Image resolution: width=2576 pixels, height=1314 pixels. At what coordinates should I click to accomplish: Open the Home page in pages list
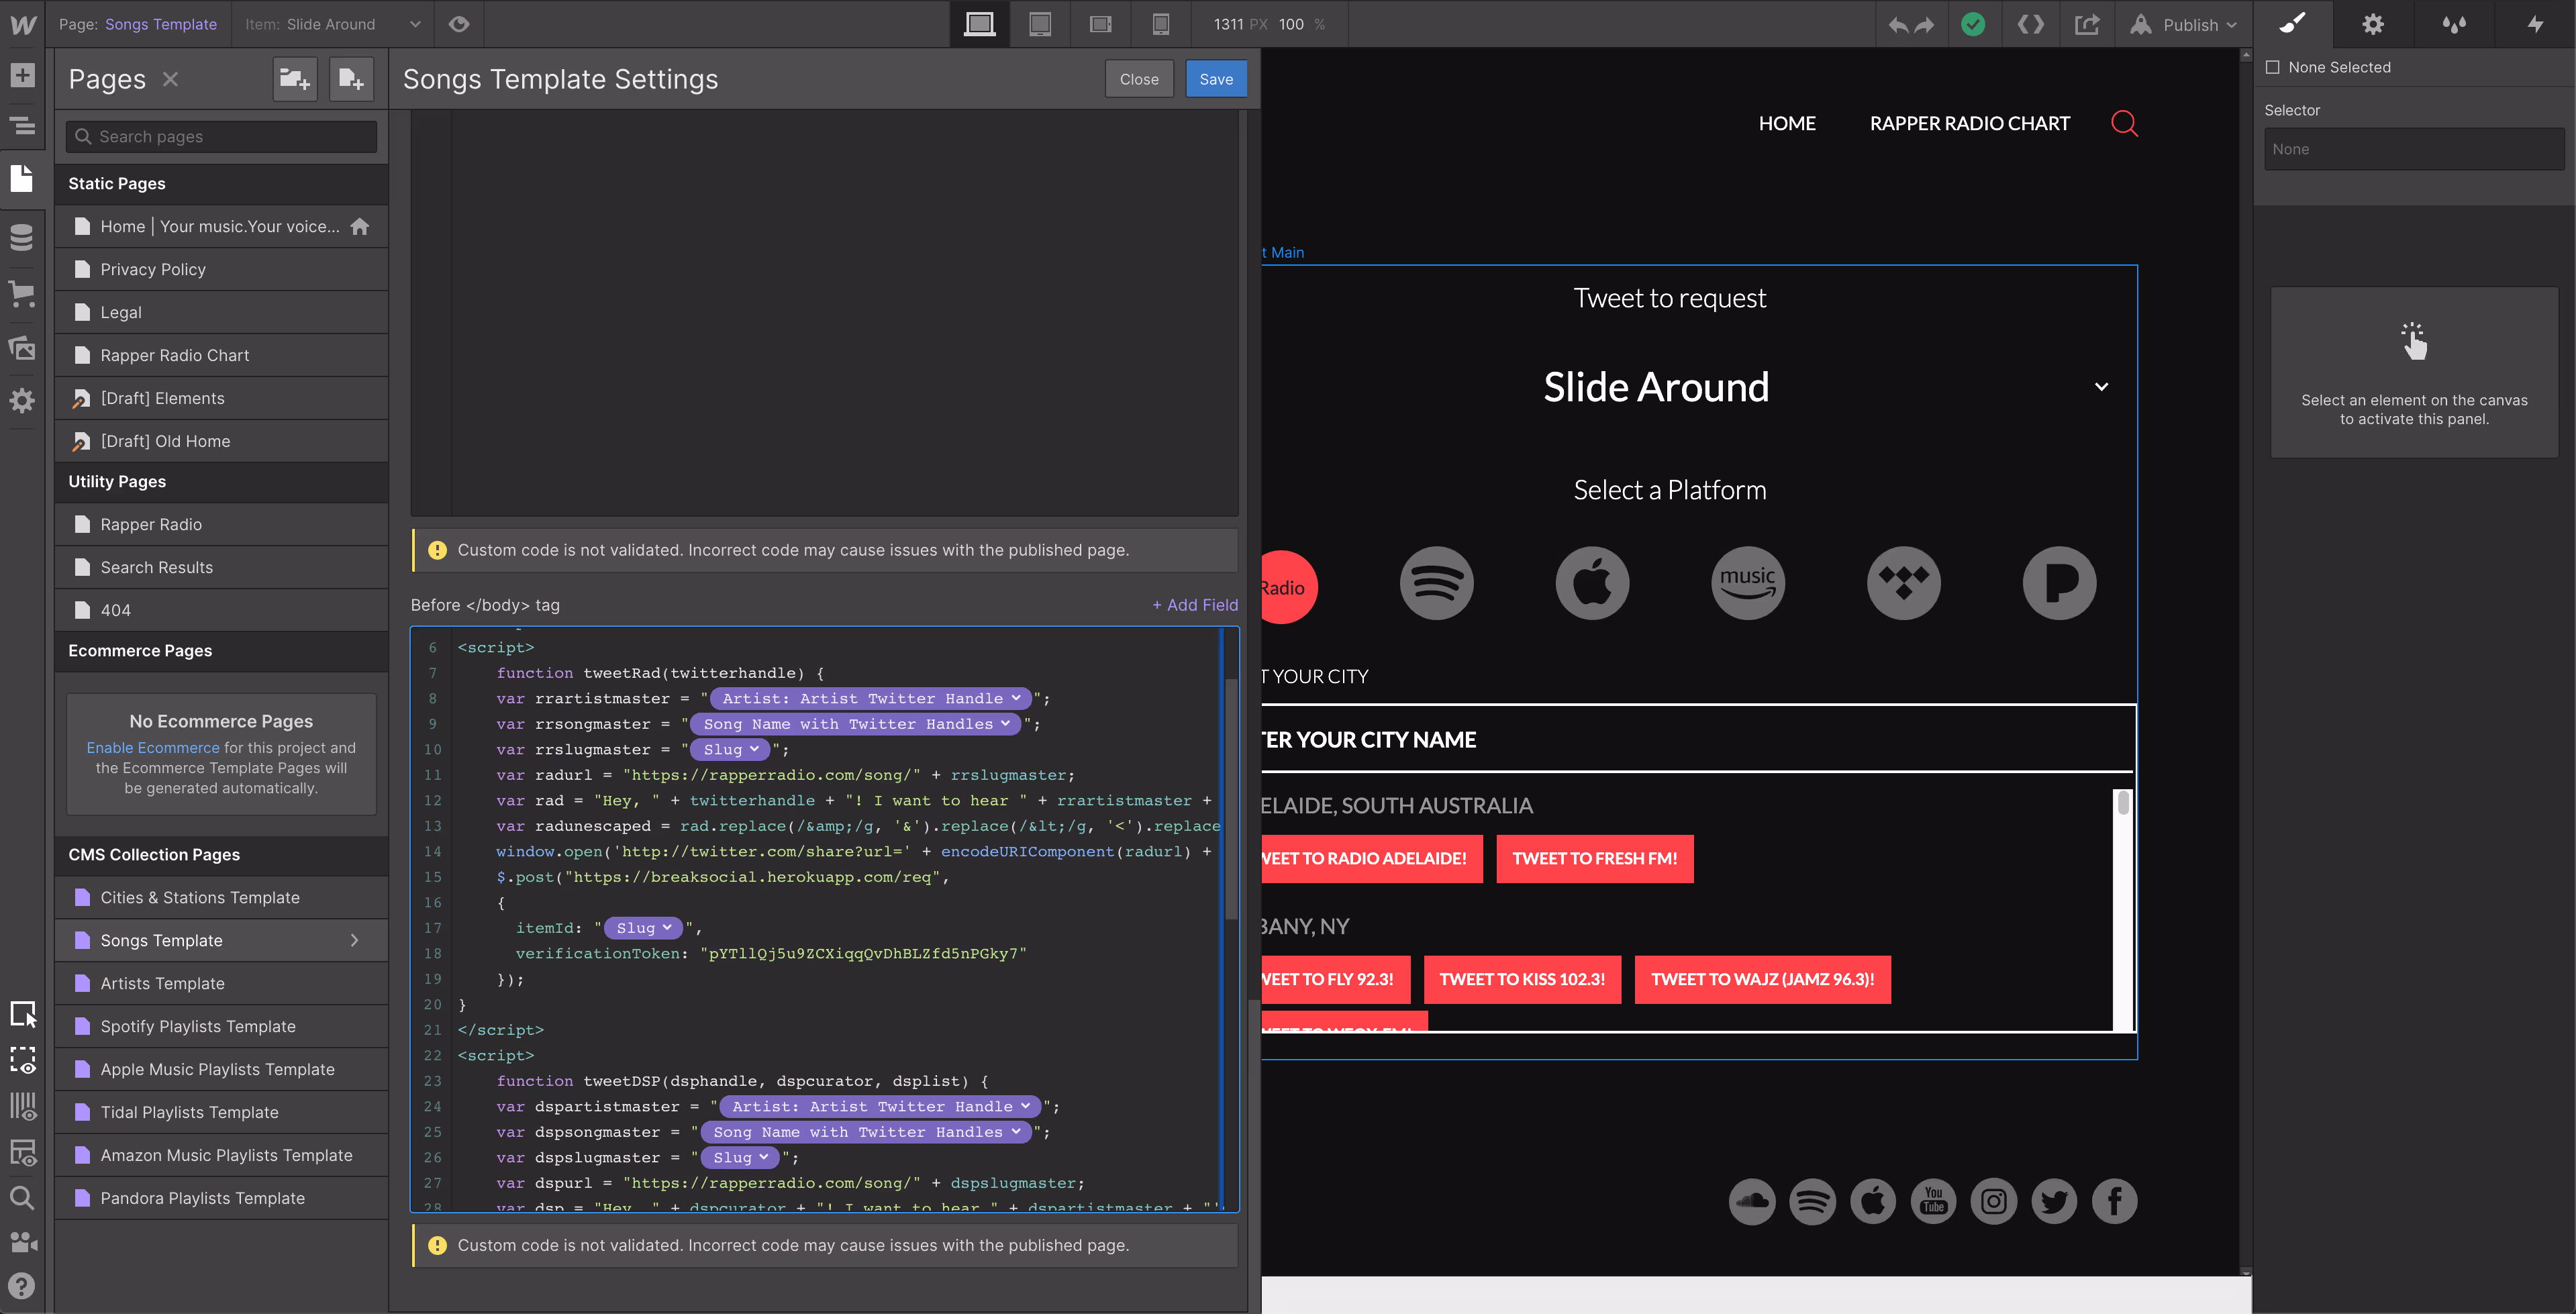(222, 226)
